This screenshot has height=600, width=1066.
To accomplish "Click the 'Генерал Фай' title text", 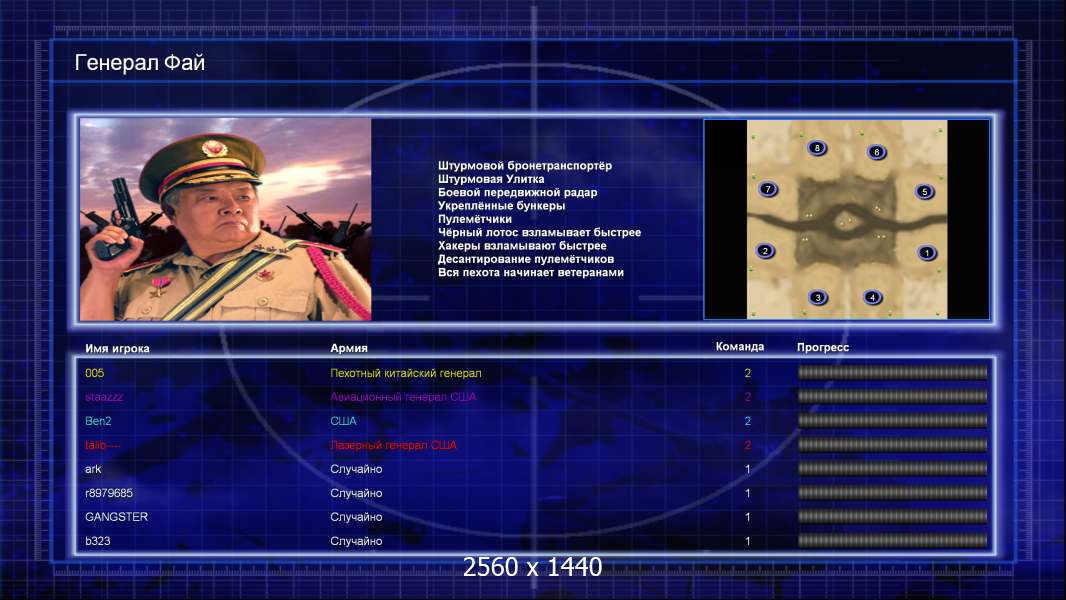I will click(139, 63).
